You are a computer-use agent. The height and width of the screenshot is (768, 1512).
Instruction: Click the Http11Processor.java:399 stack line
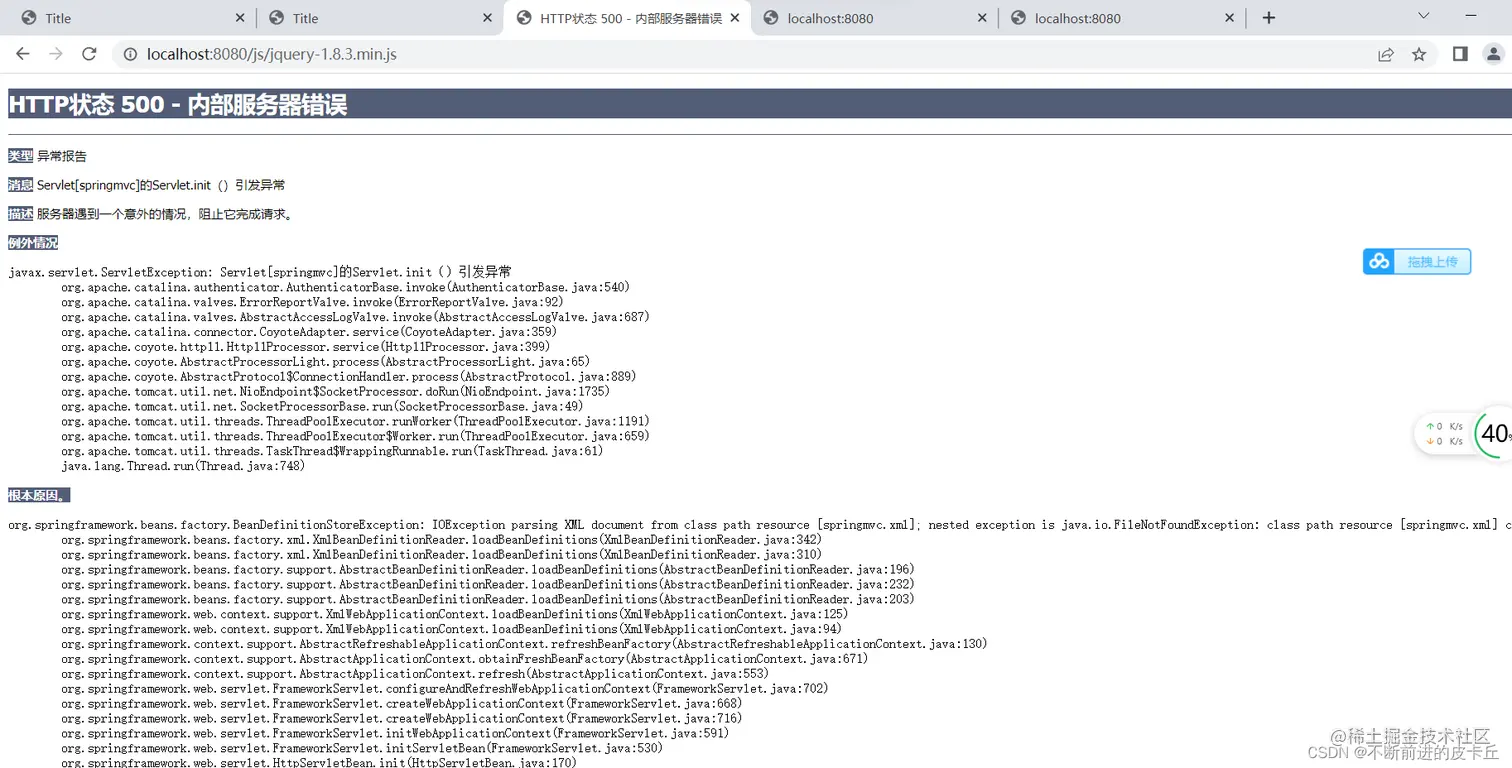[306, 347]
